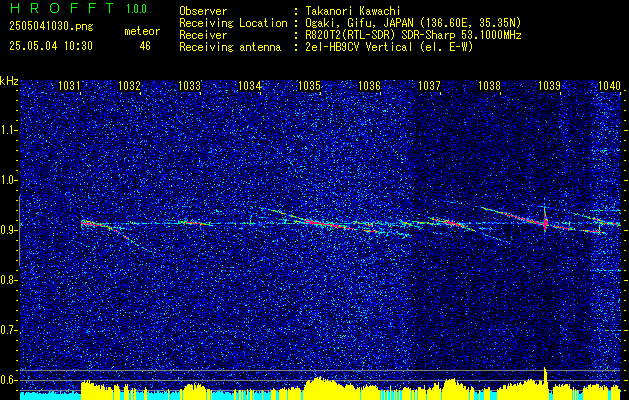Click the tall yellow power spike near 1039
Viewport: 629px width, 400px height.
coord(545,383)
